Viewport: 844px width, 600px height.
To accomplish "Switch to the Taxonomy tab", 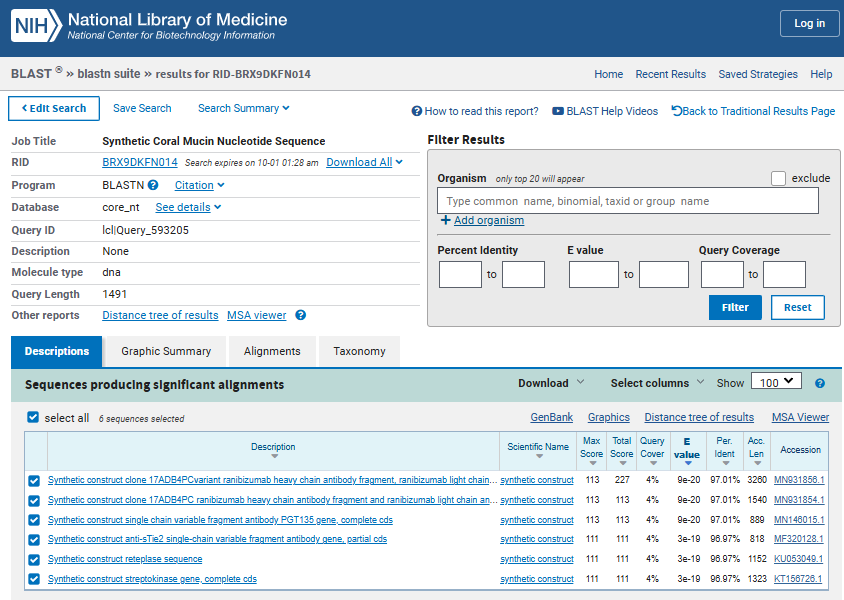I will pos(359,351).
